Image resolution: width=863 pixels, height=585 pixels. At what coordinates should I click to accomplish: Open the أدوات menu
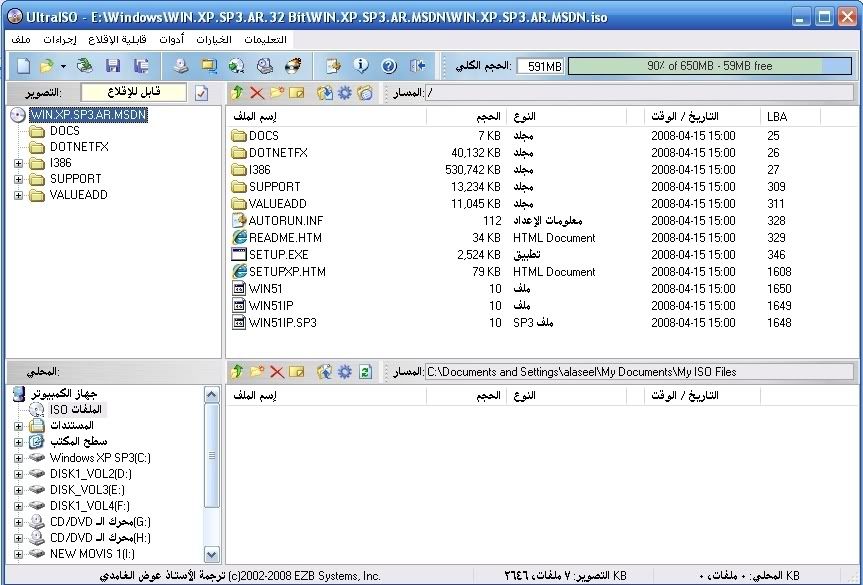pos(171,40)
